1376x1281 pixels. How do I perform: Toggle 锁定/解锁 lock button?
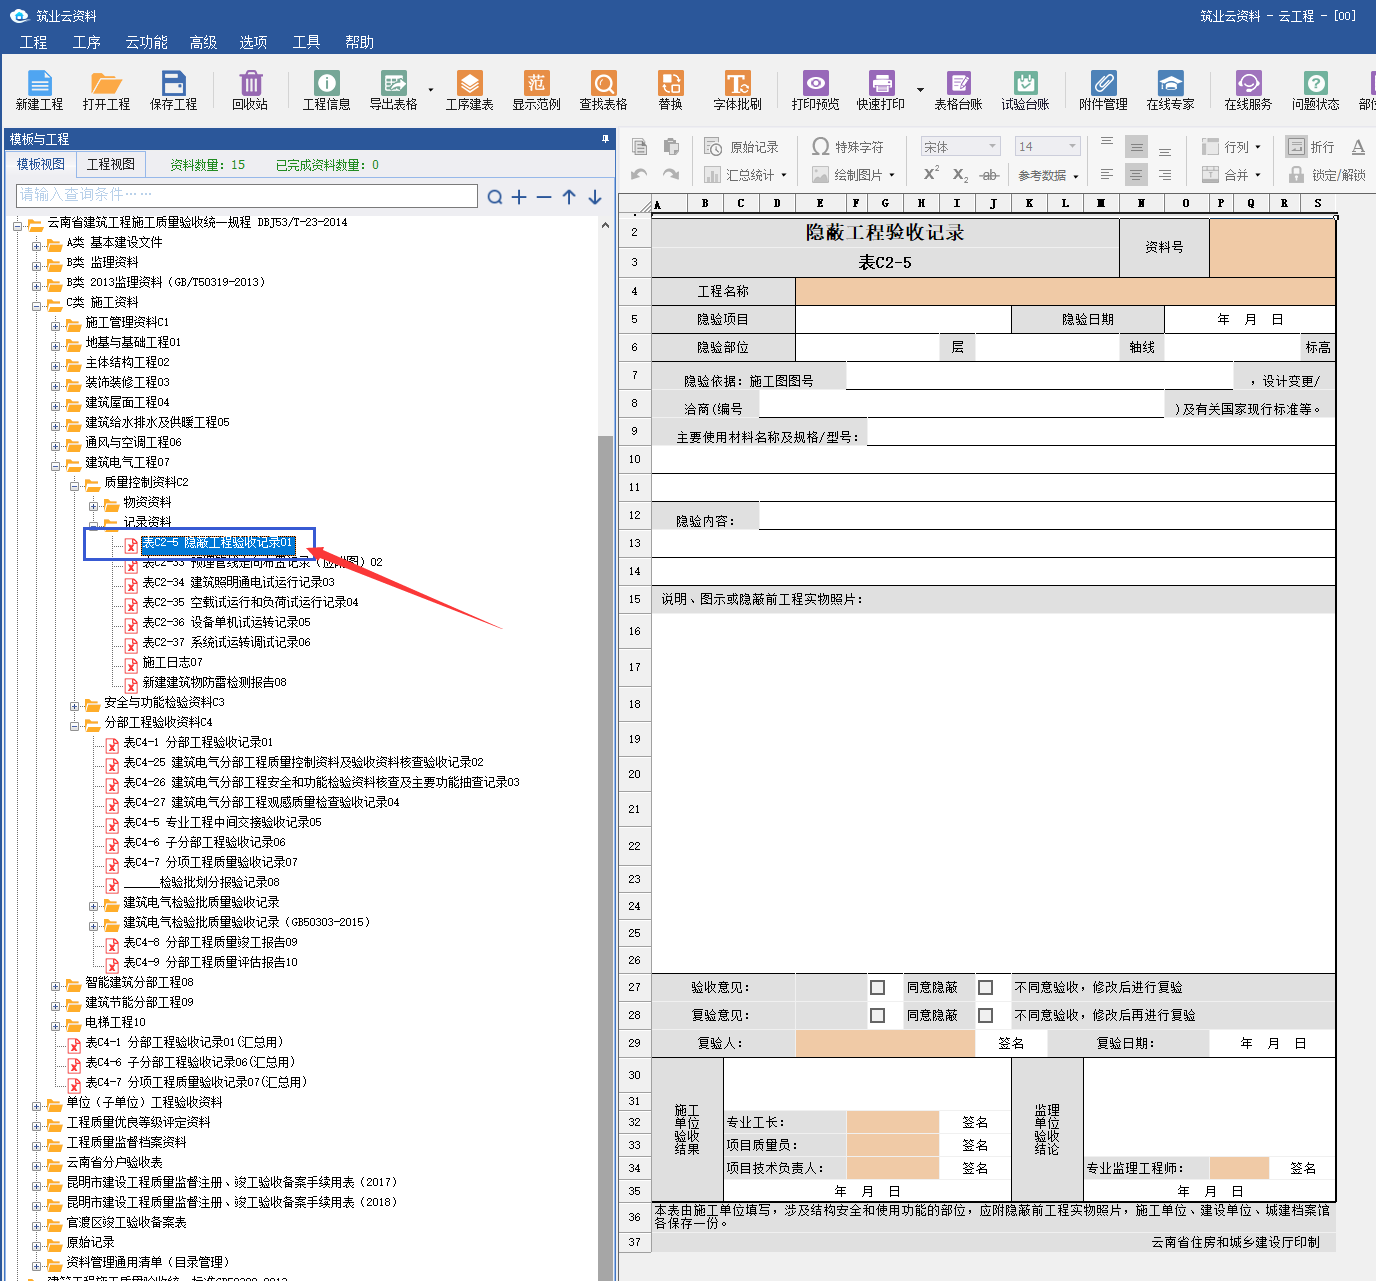[1326, 175]
